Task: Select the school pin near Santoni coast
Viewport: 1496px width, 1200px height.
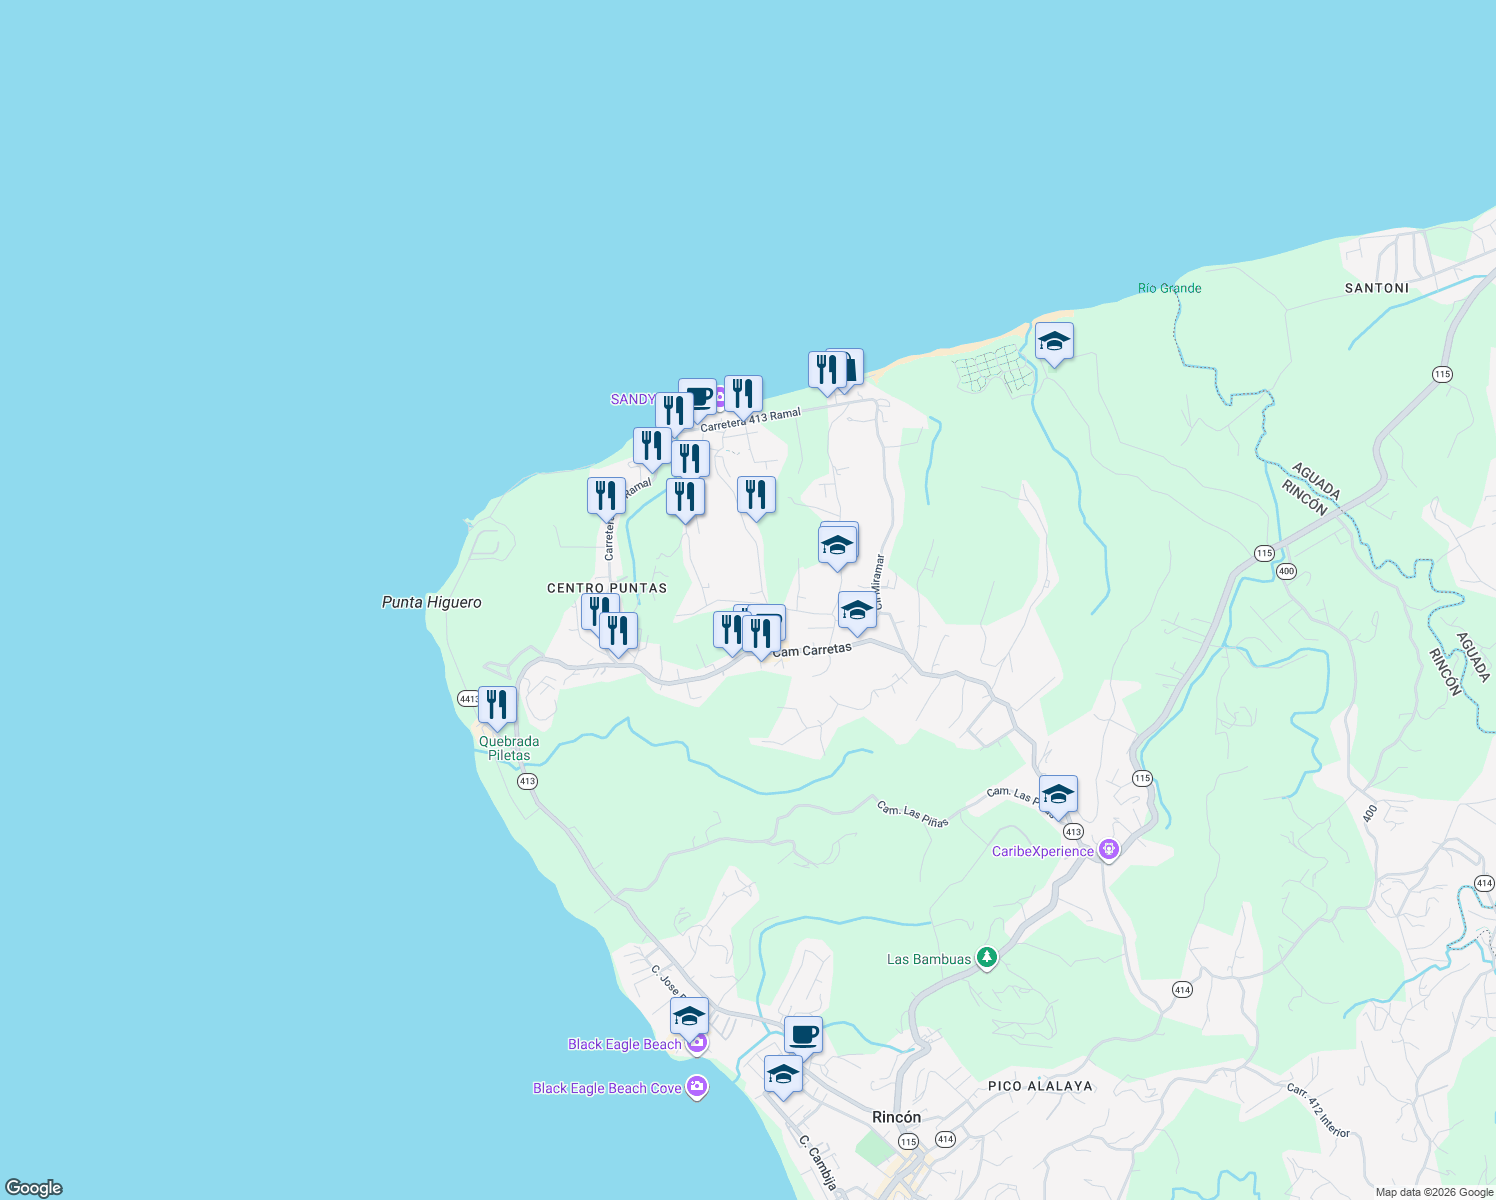Action: click(1055, 341)
